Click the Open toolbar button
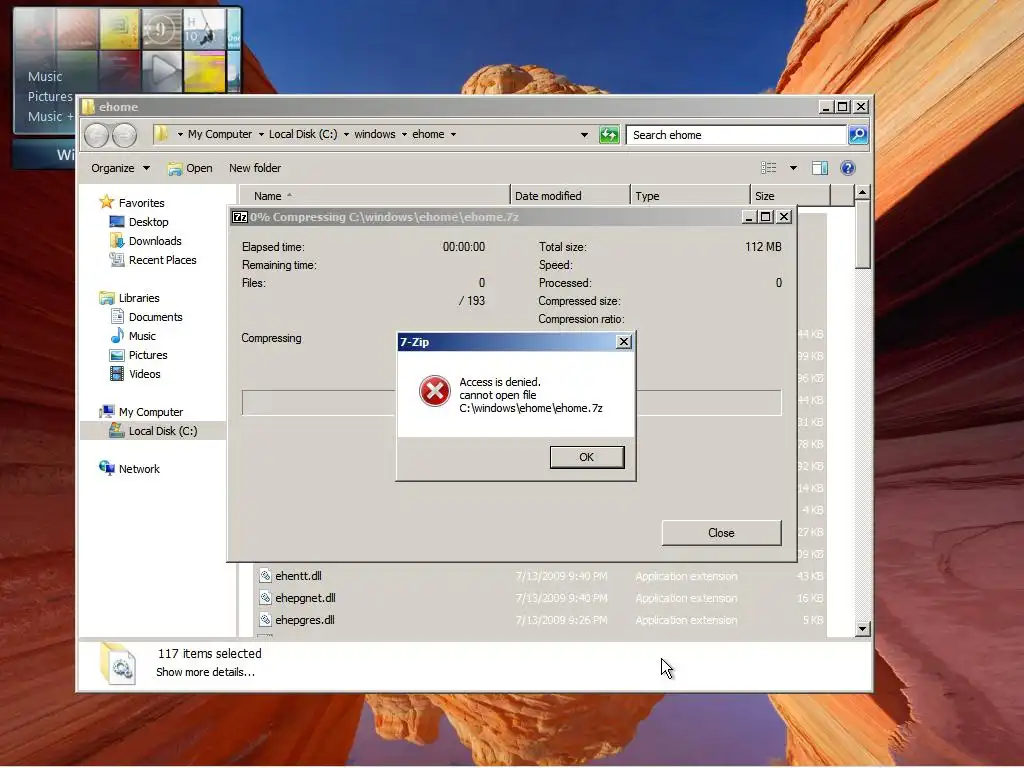Screen dimensions: 1024x768 click(x=190, y=168)
